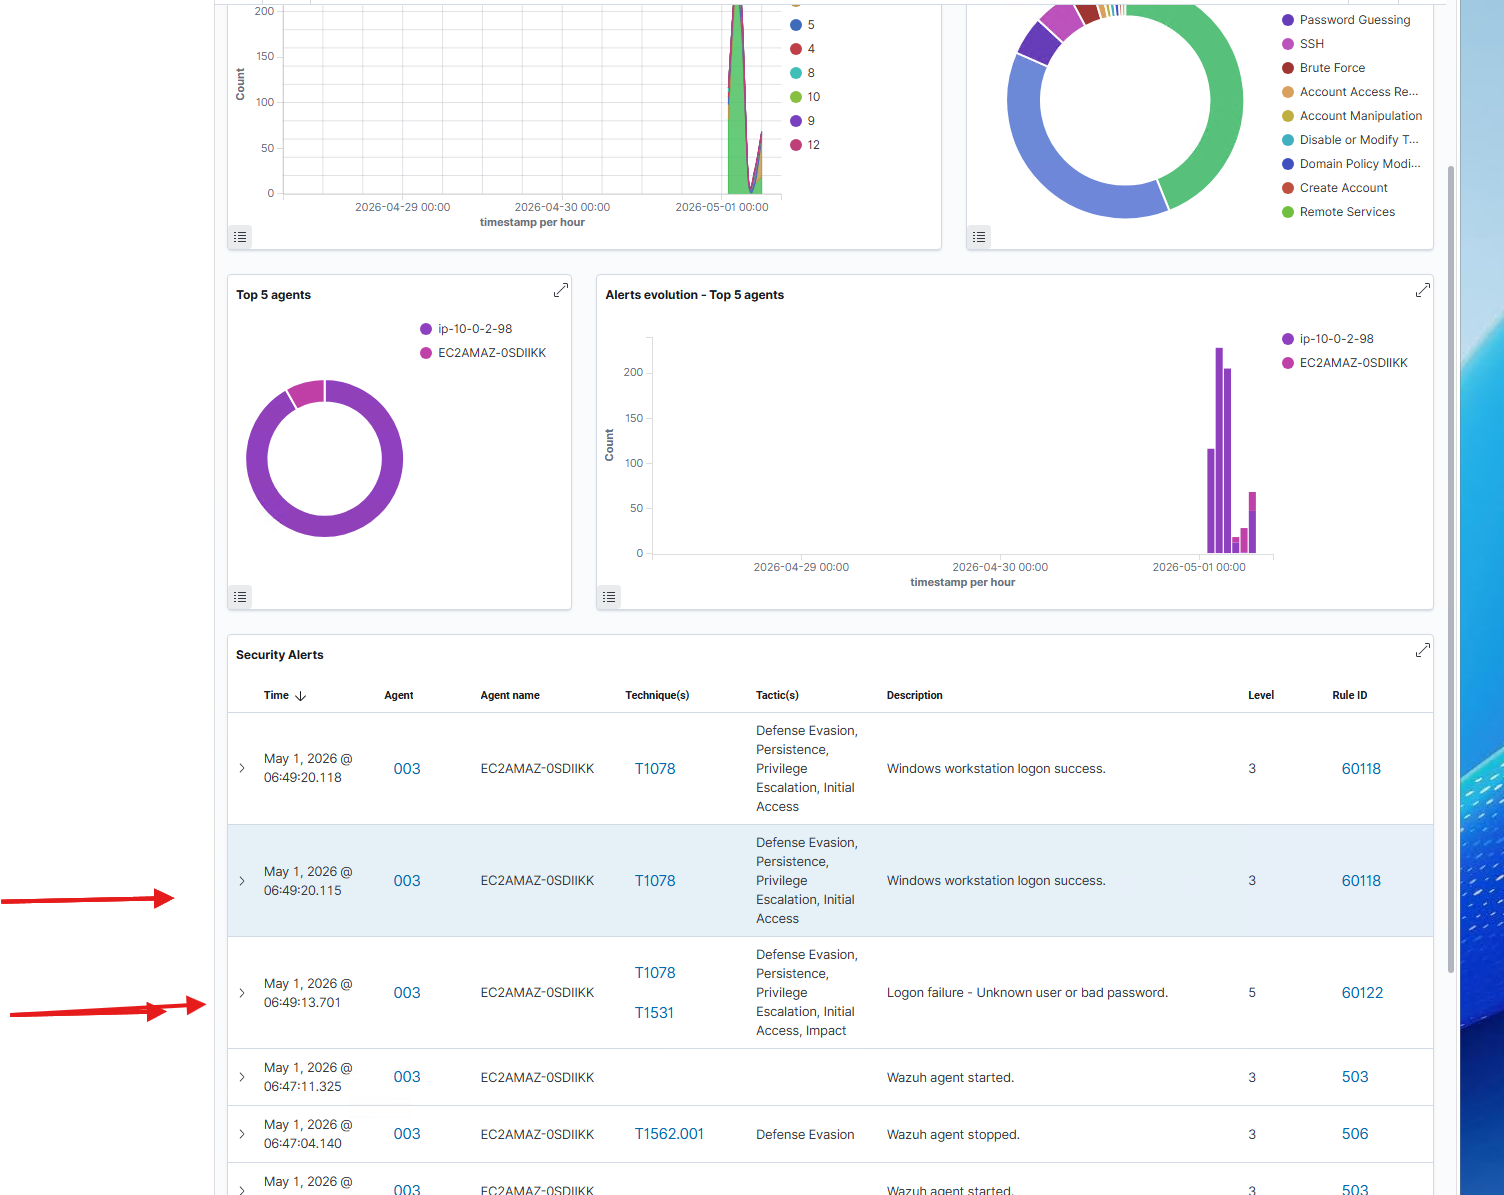Open rule ID 60122 link
The height and width of the screenshot is (1195, 1504).
pos(1362,993)
